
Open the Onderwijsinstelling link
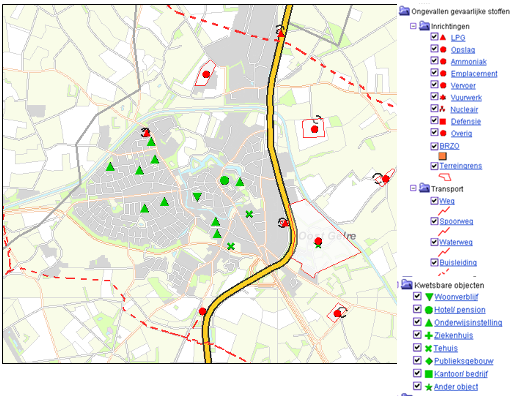click(x=468, y=323)
